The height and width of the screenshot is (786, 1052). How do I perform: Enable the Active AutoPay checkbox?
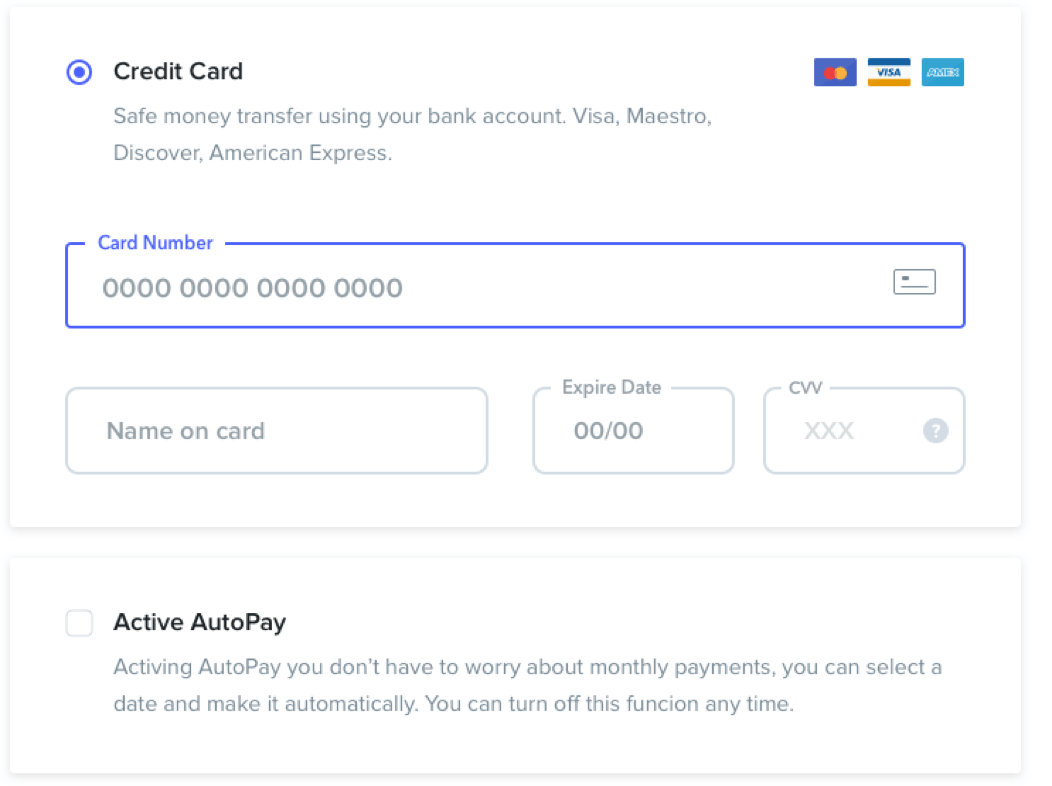click(x=79, y=622)
